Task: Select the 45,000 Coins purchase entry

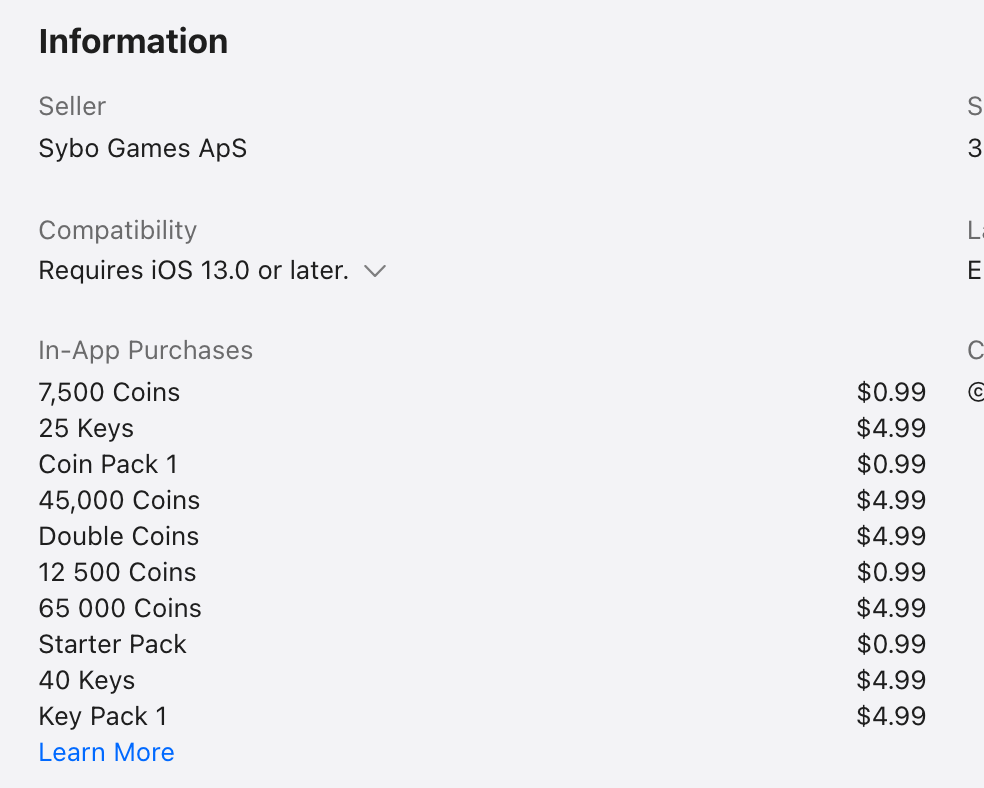Action: point(119,500)
